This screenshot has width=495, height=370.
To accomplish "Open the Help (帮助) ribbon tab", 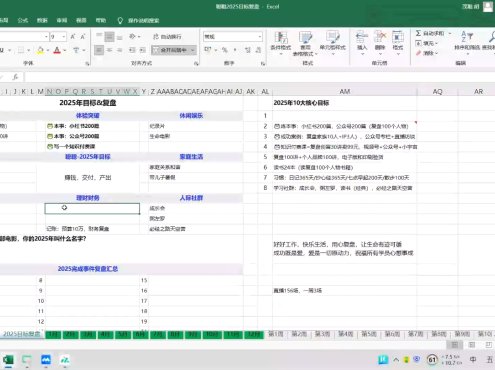I will (x=101, y=20).
